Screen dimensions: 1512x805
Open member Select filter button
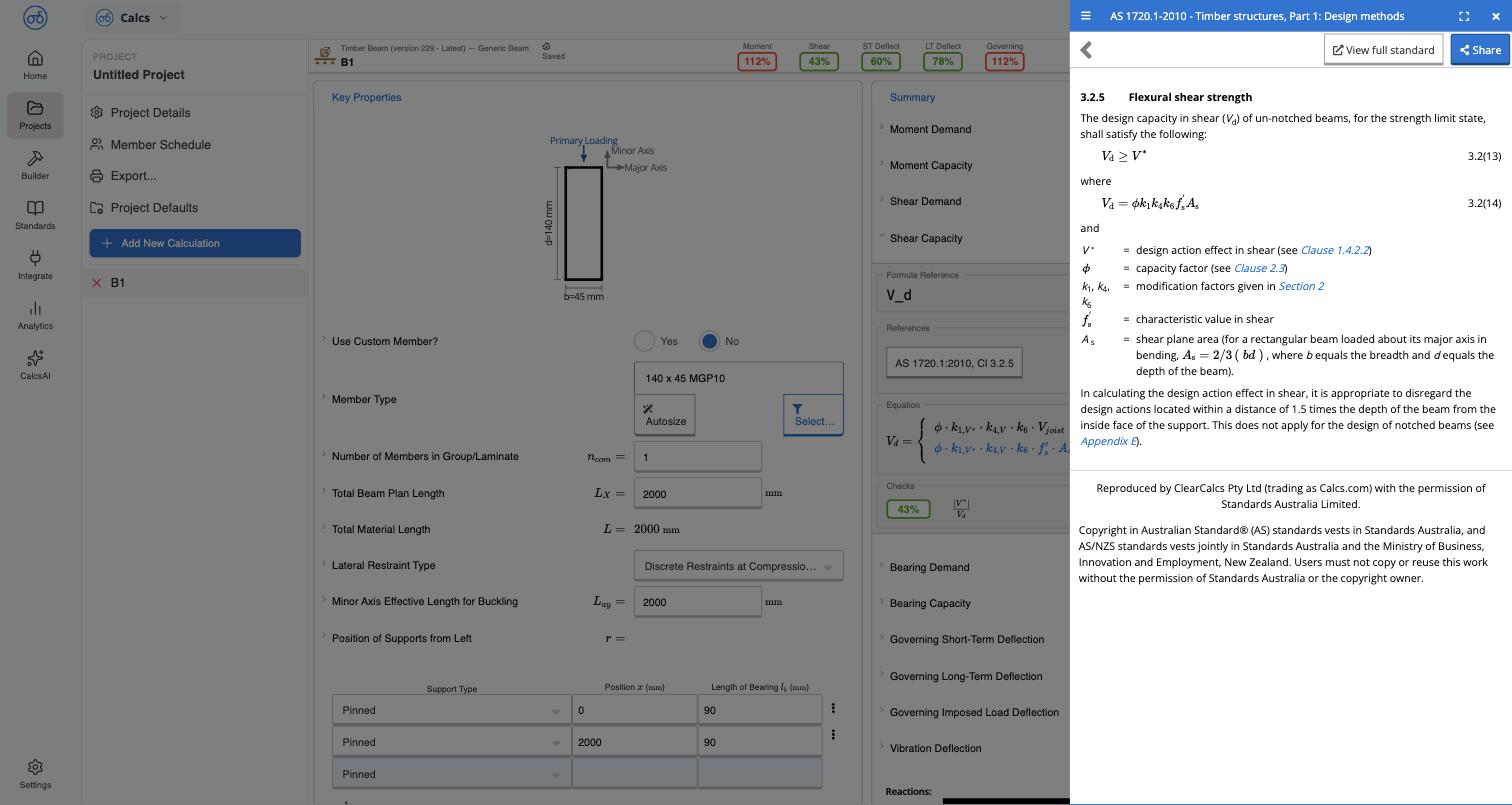(813, 415)
